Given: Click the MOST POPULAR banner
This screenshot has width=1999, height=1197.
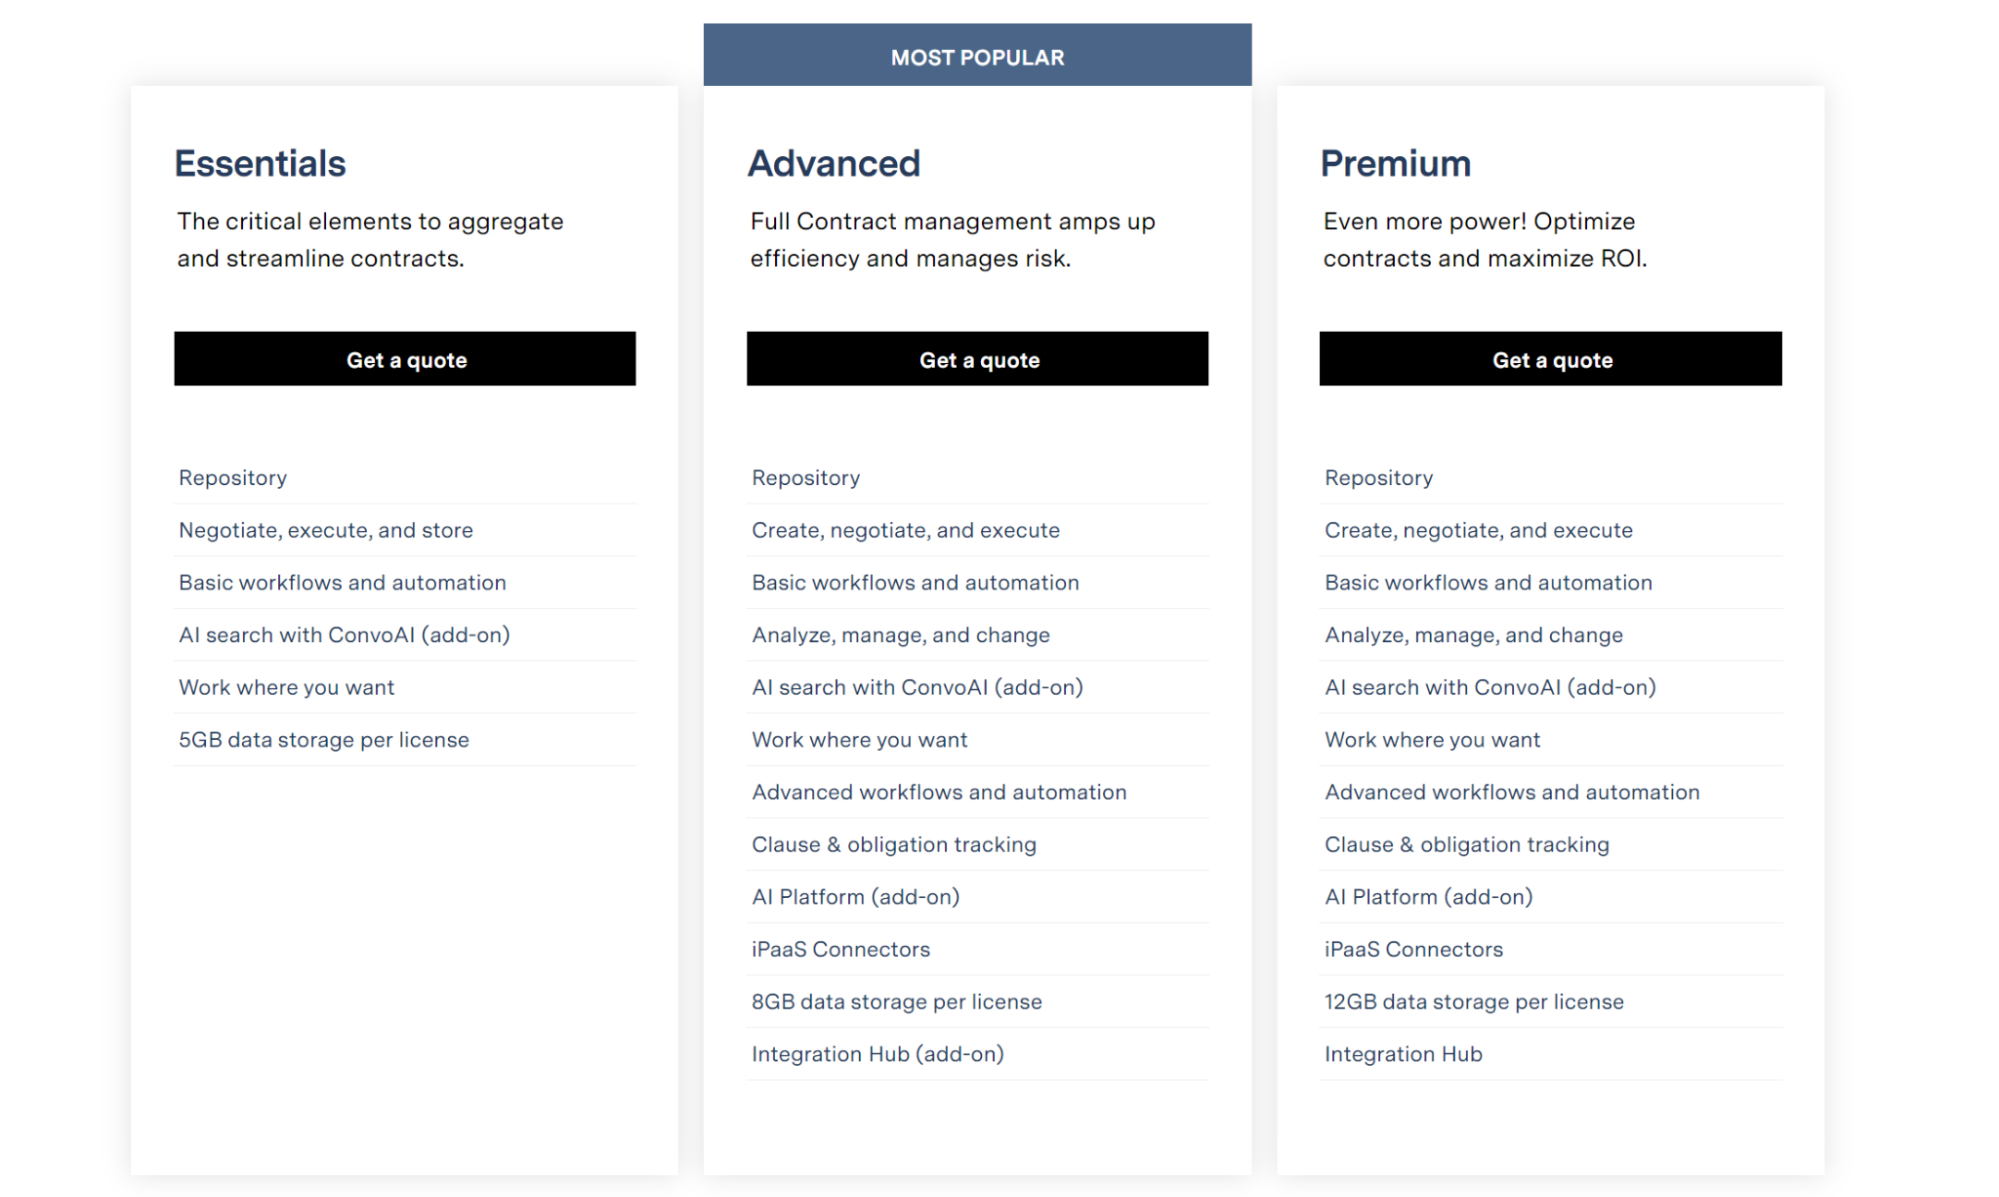Looking at the screenshot, I should coord(978,56).
